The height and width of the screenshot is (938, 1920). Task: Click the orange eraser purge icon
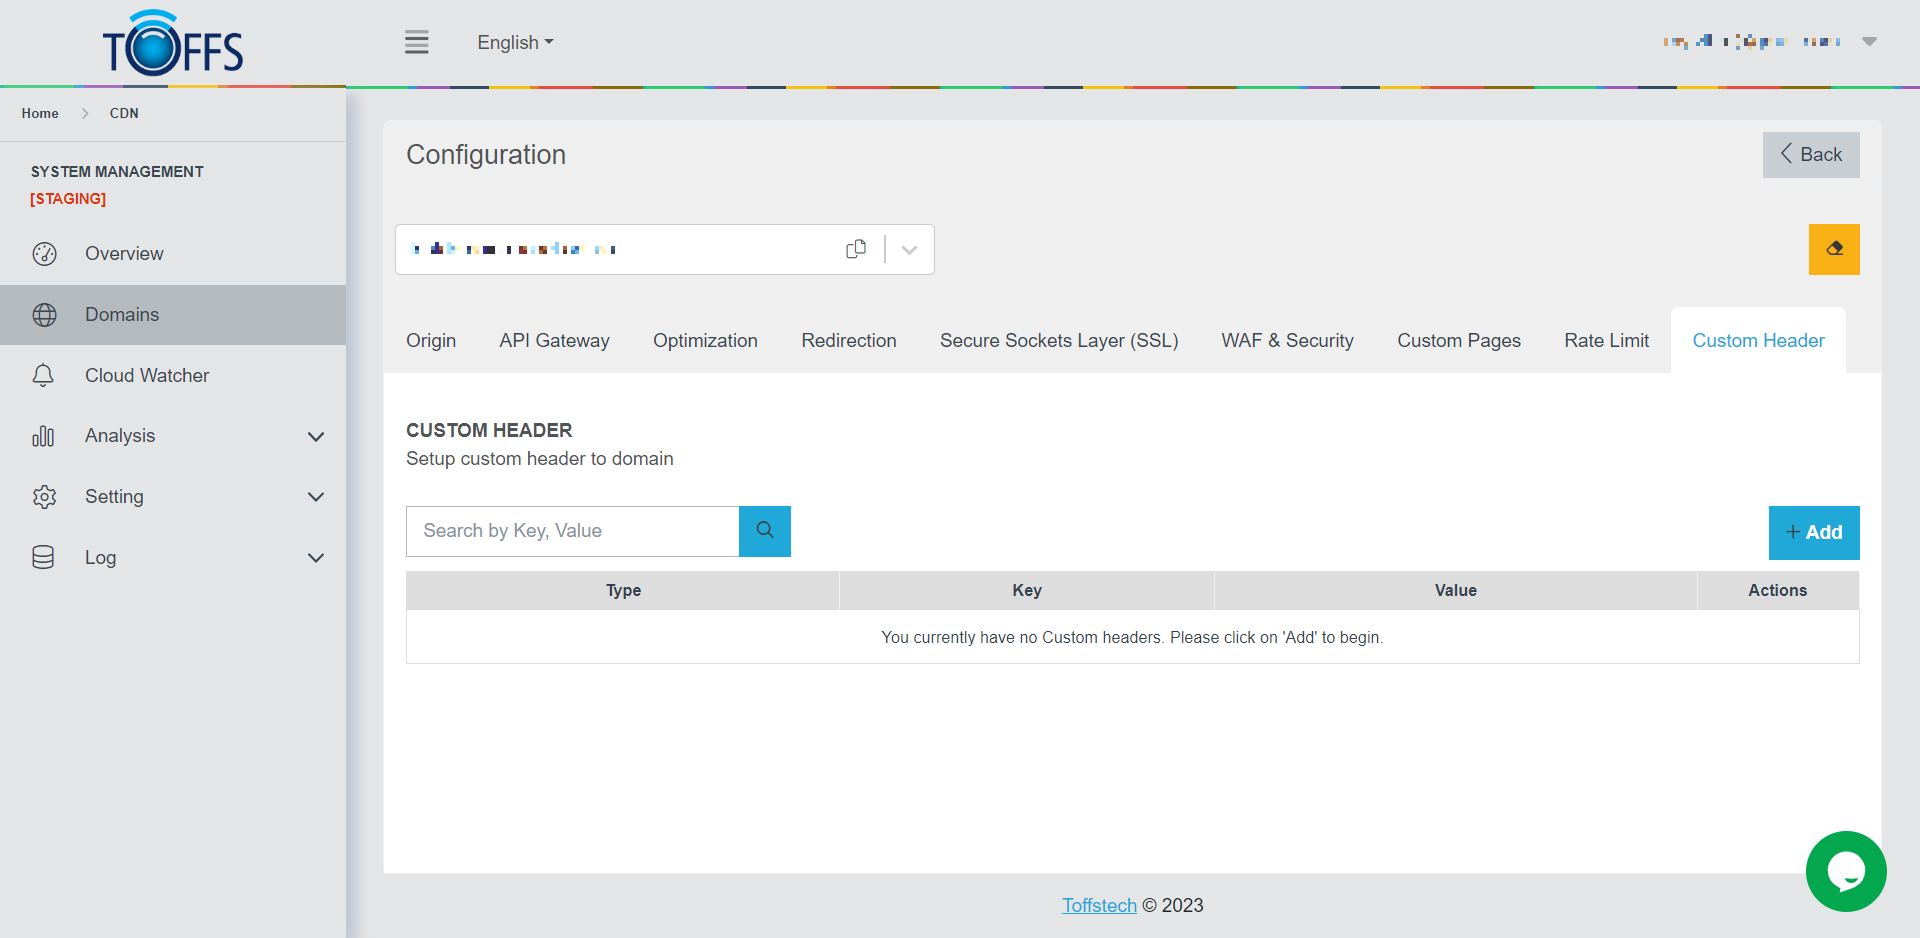pos(1833,249)
